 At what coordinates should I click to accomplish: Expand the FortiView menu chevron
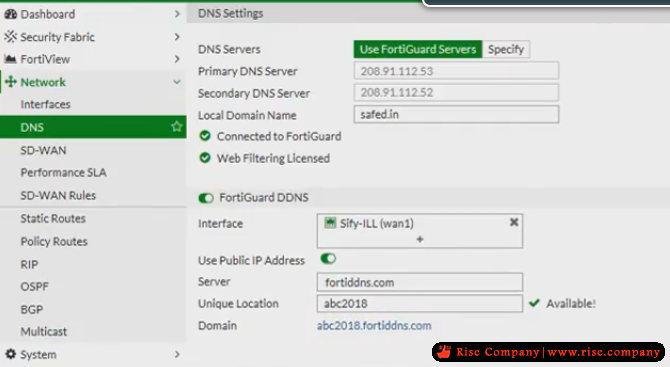(177, 59)
